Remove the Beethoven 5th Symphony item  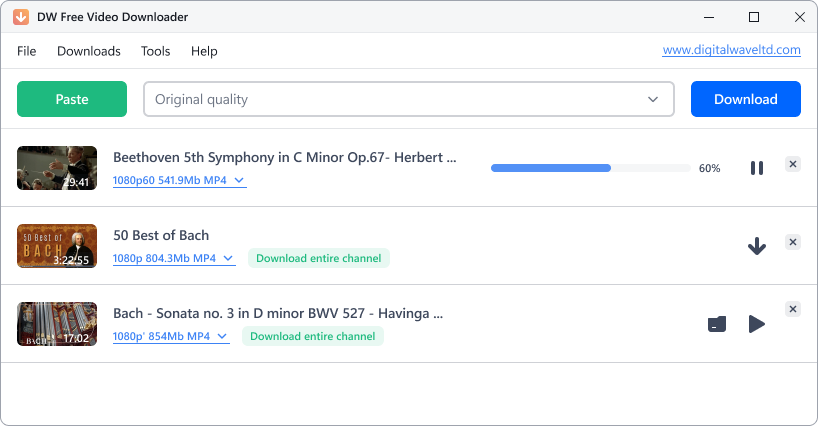click(x=793, y=164)
